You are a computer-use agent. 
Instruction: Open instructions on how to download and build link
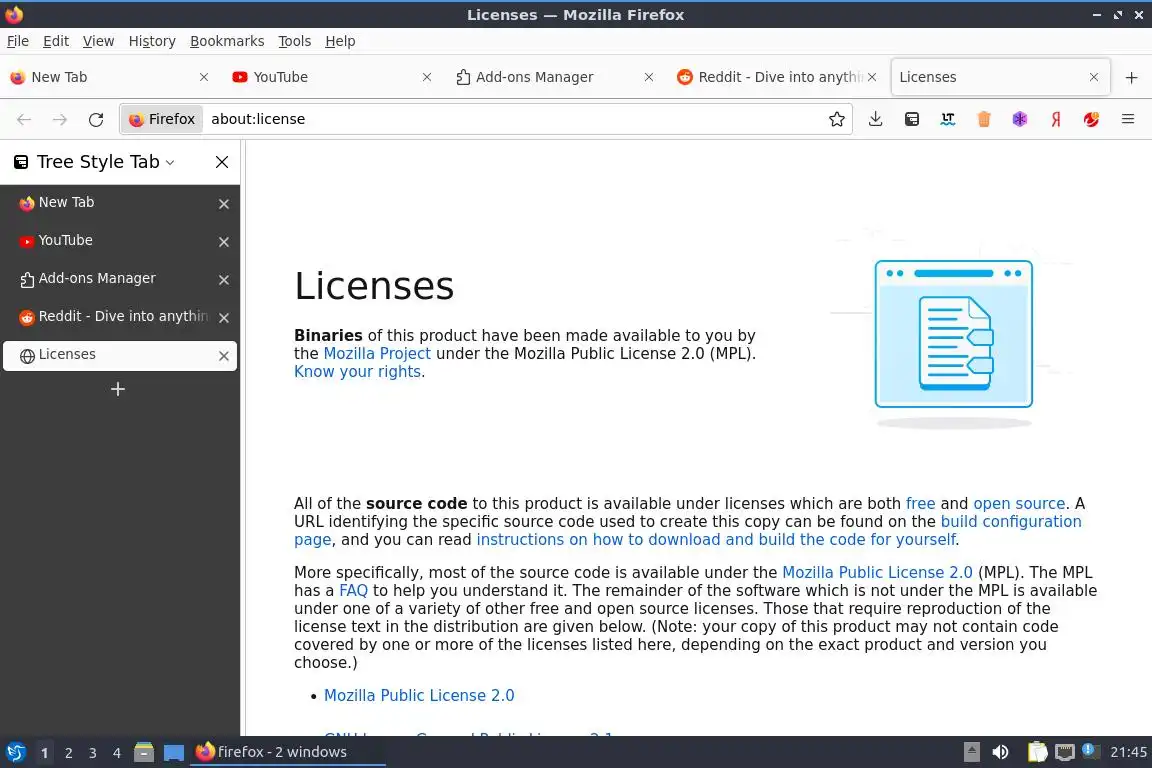tap(716, 539)
